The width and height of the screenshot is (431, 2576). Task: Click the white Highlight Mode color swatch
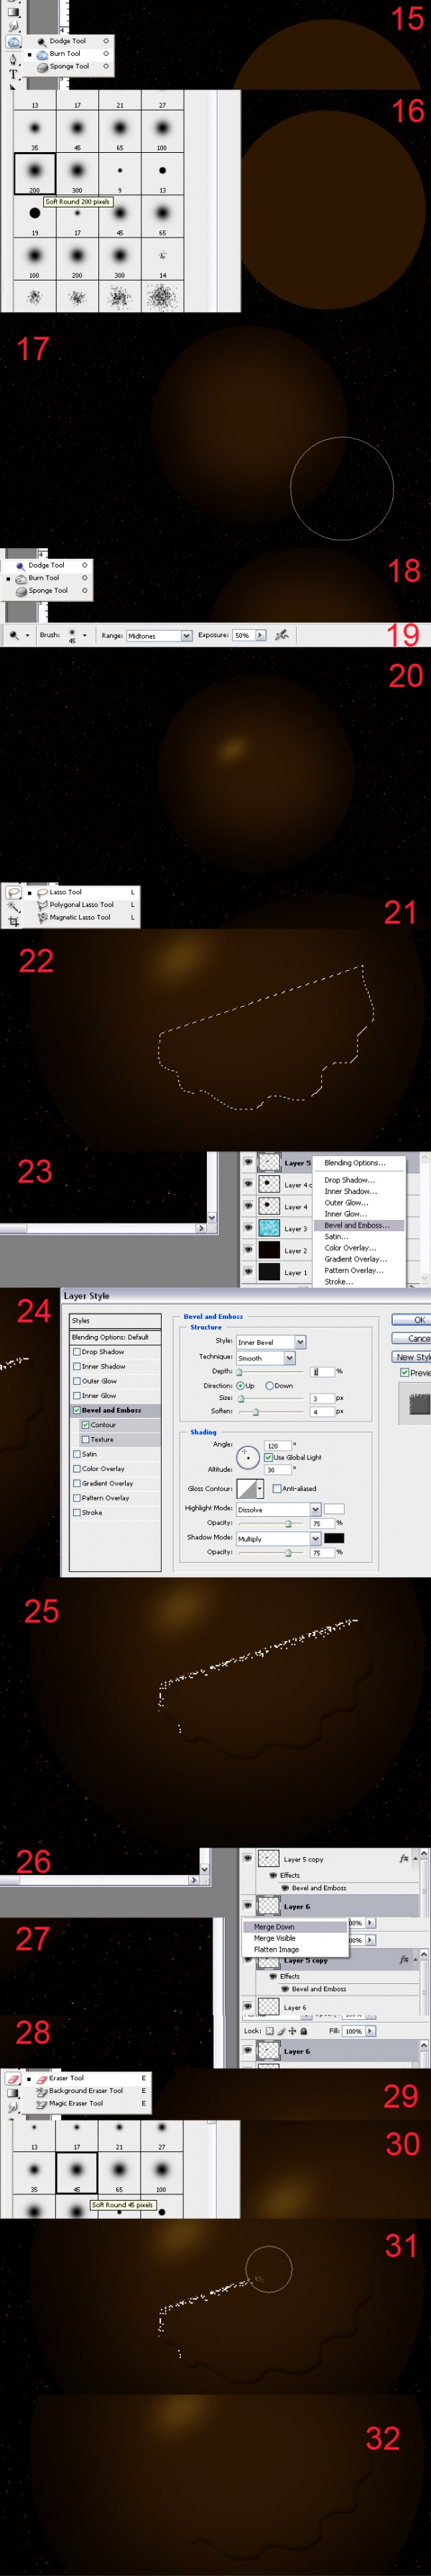click(x=334, y=1509)
